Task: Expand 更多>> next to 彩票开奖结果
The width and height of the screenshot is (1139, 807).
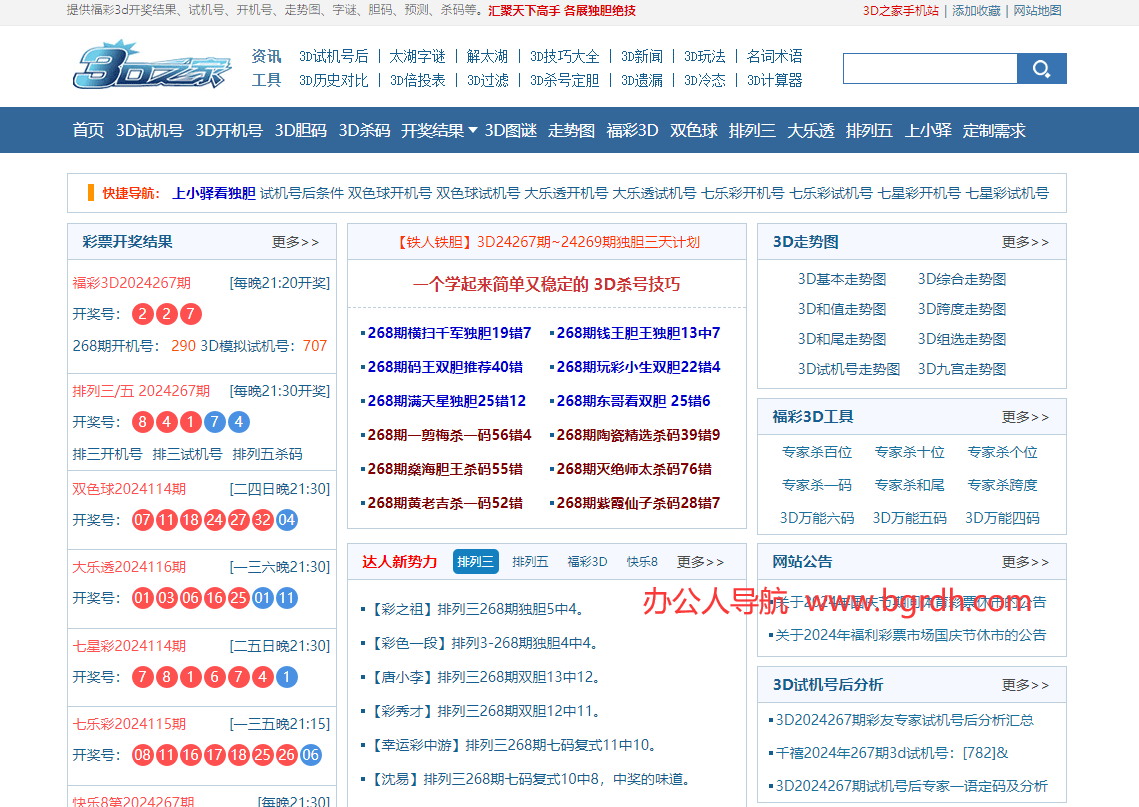Action: pyautogui.click(x=296, y=242)
